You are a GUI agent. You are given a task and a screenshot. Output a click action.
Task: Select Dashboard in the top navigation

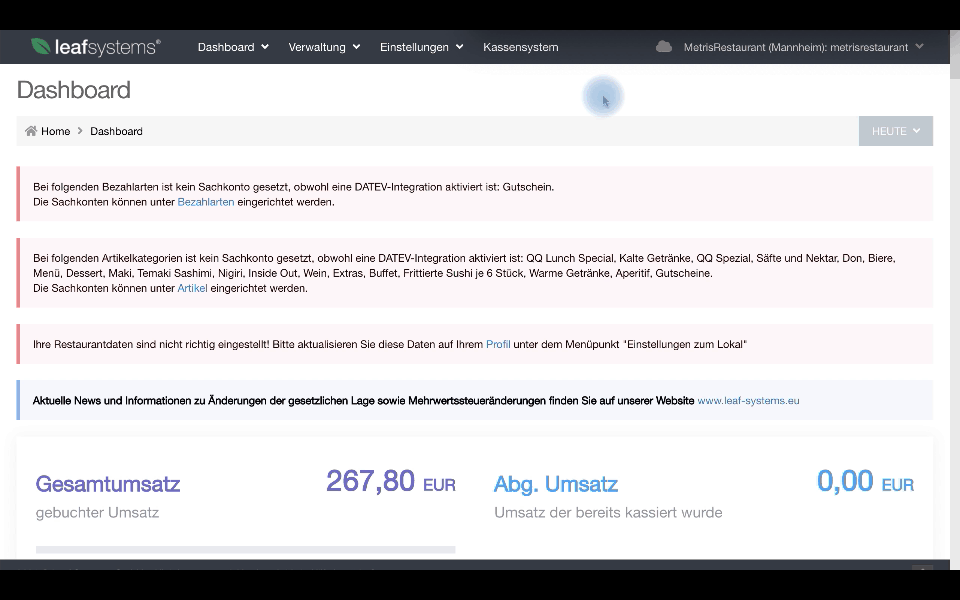click(x=226, y=46)
